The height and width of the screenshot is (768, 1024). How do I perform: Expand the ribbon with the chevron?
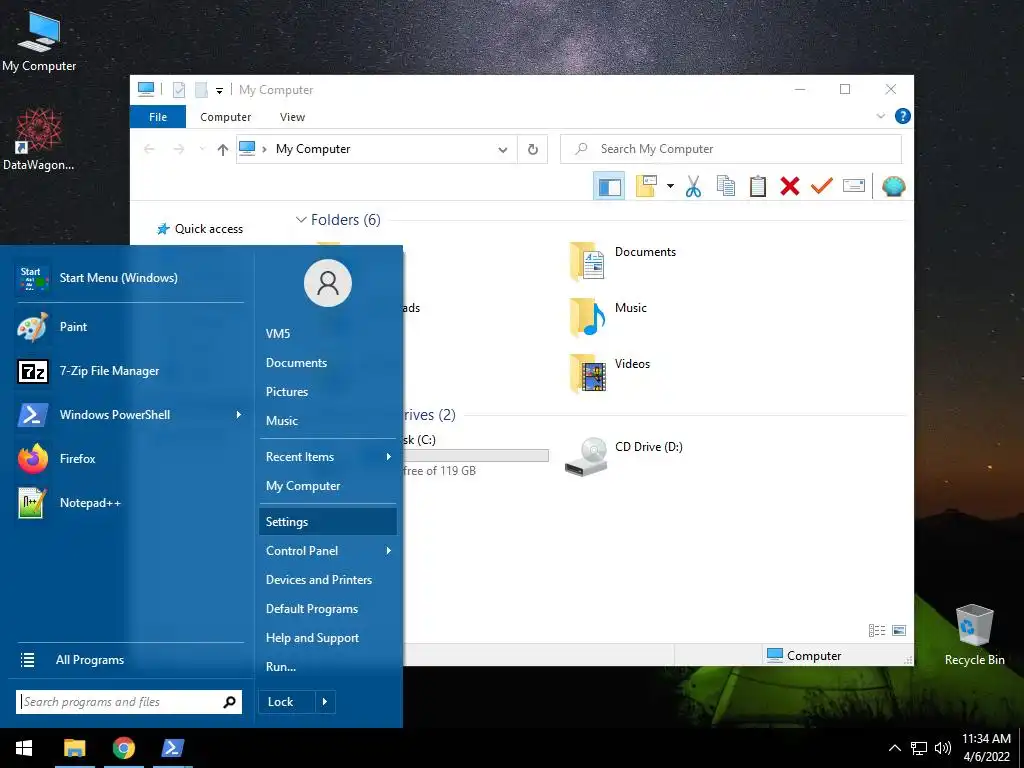pos(880,116)
